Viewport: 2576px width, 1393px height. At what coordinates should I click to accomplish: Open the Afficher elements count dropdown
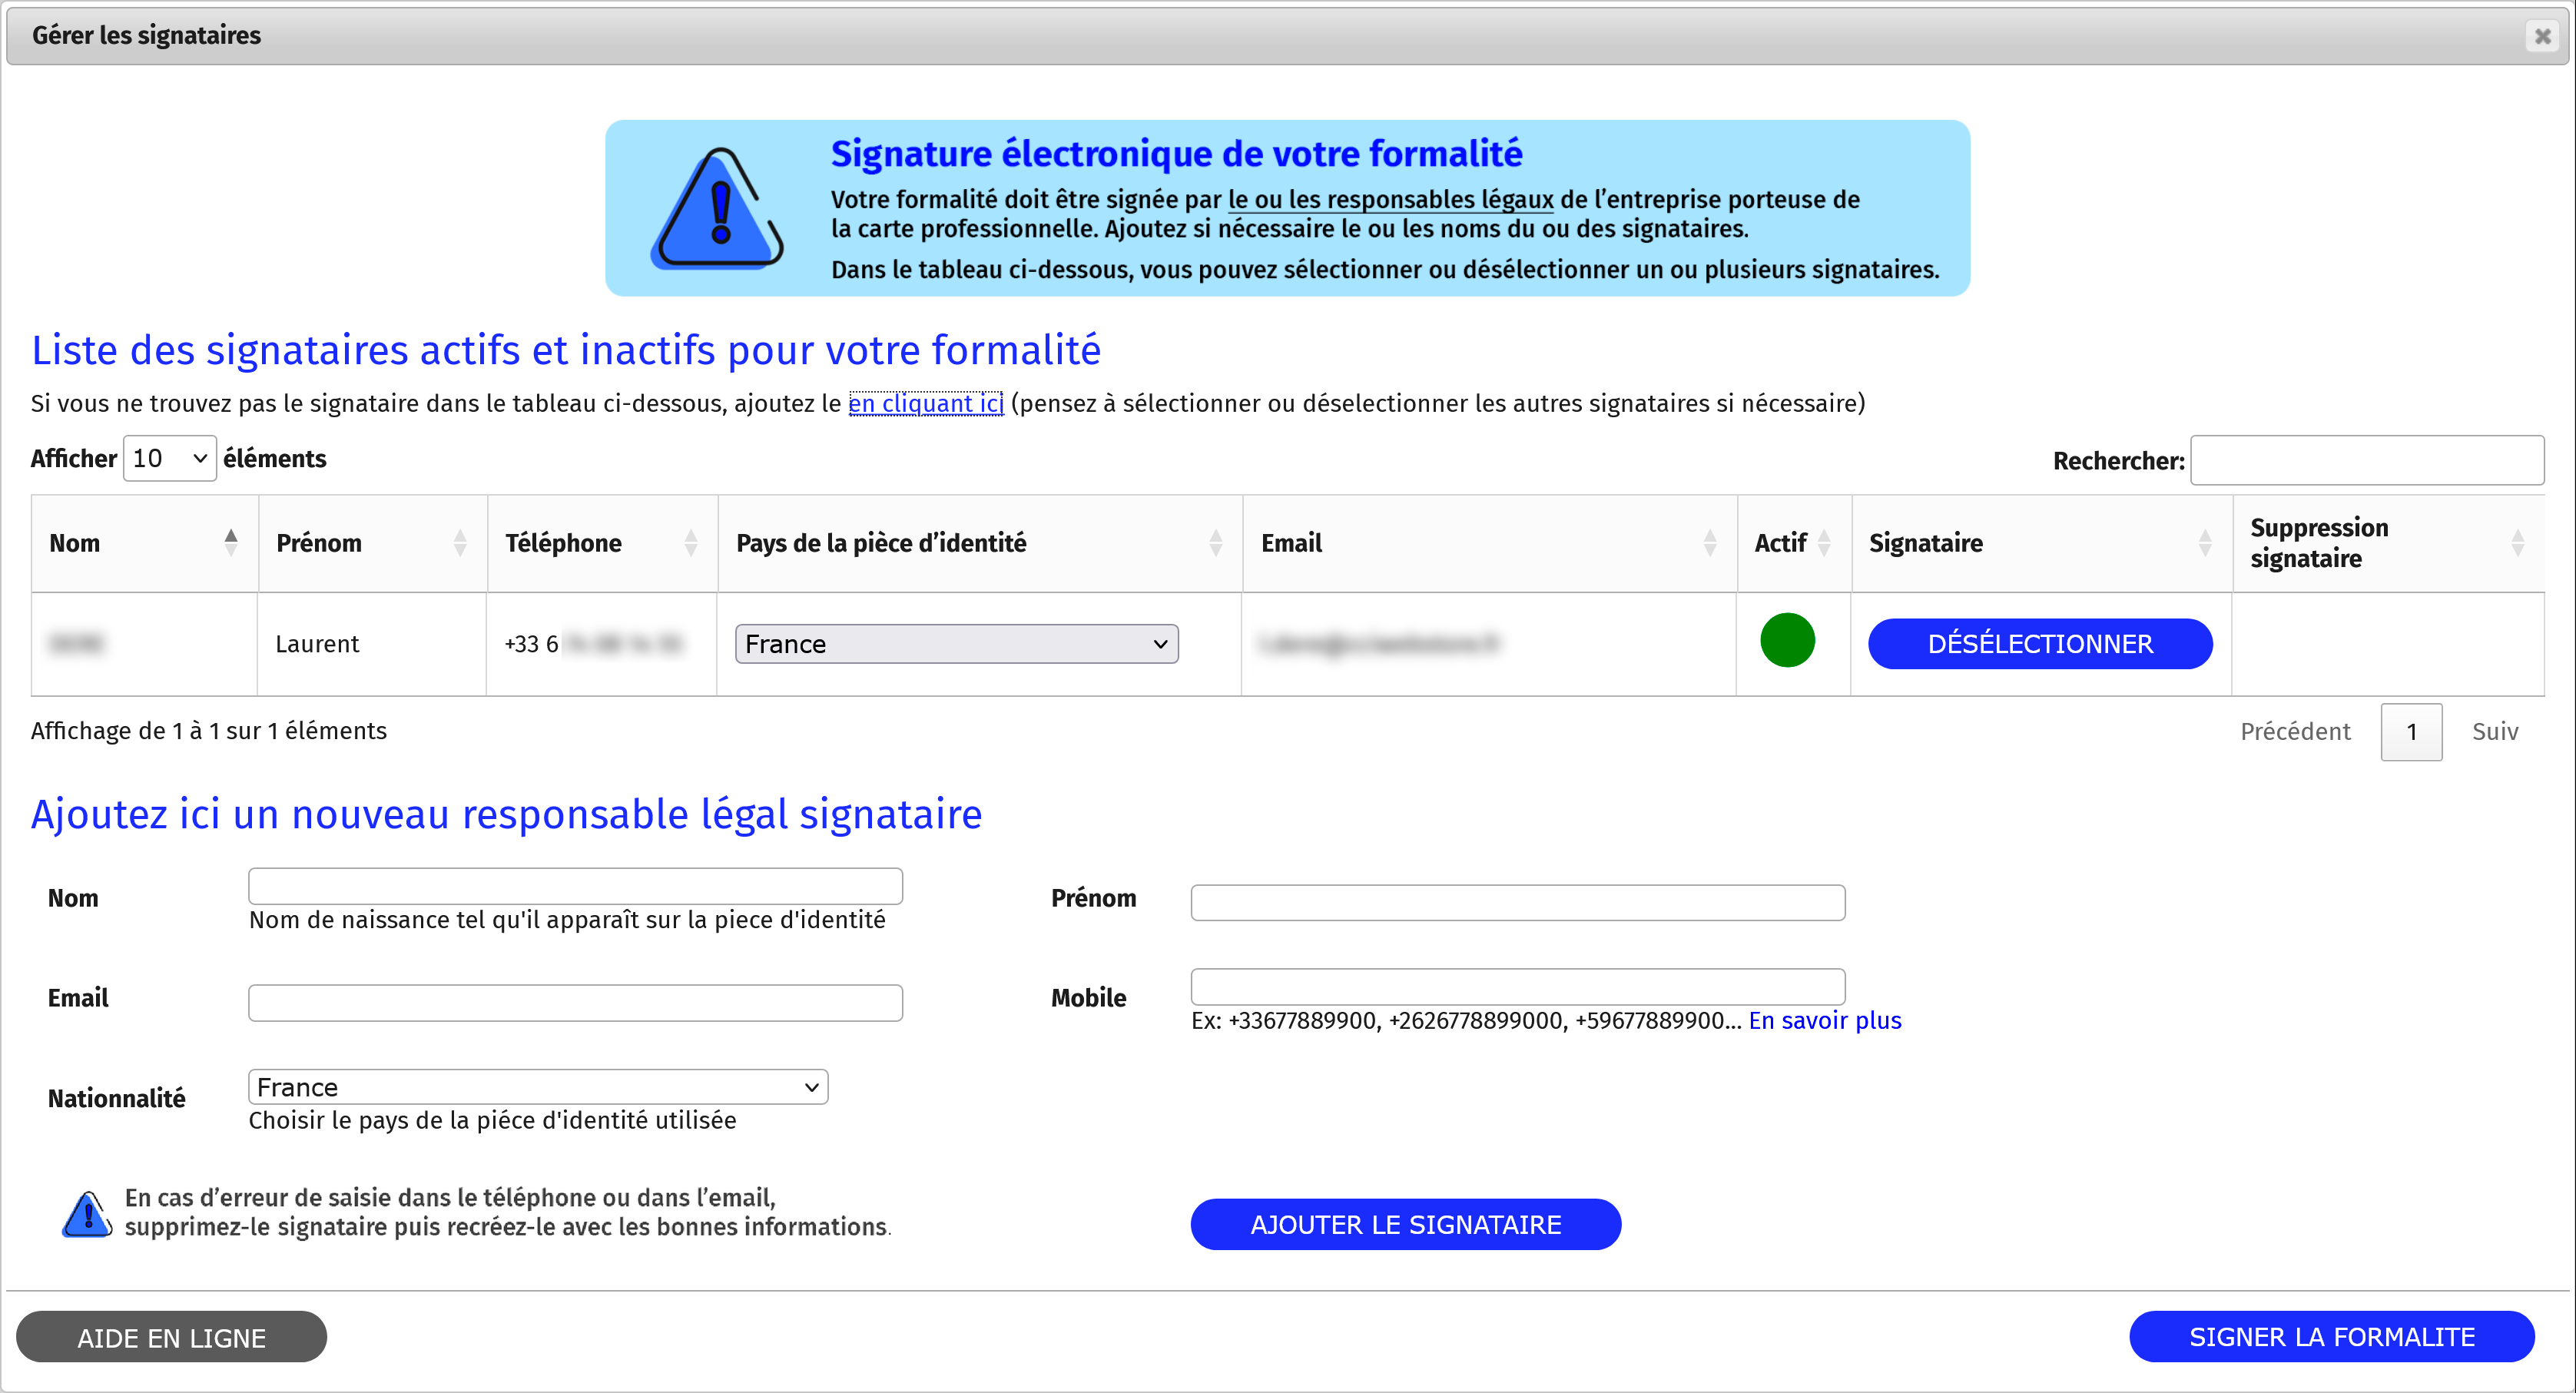click(x=169, y=458)
